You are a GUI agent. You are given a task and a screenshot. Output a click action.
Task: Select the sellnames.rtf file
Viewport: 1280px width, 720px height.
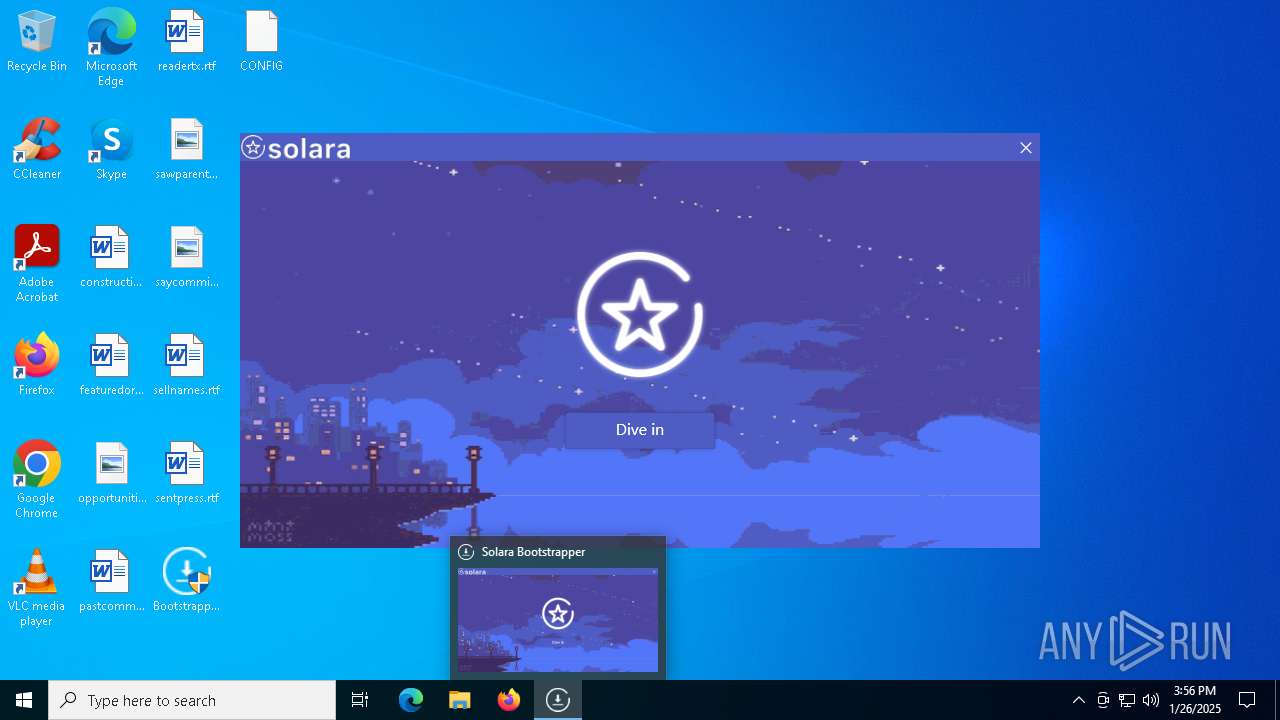[186, 365]
